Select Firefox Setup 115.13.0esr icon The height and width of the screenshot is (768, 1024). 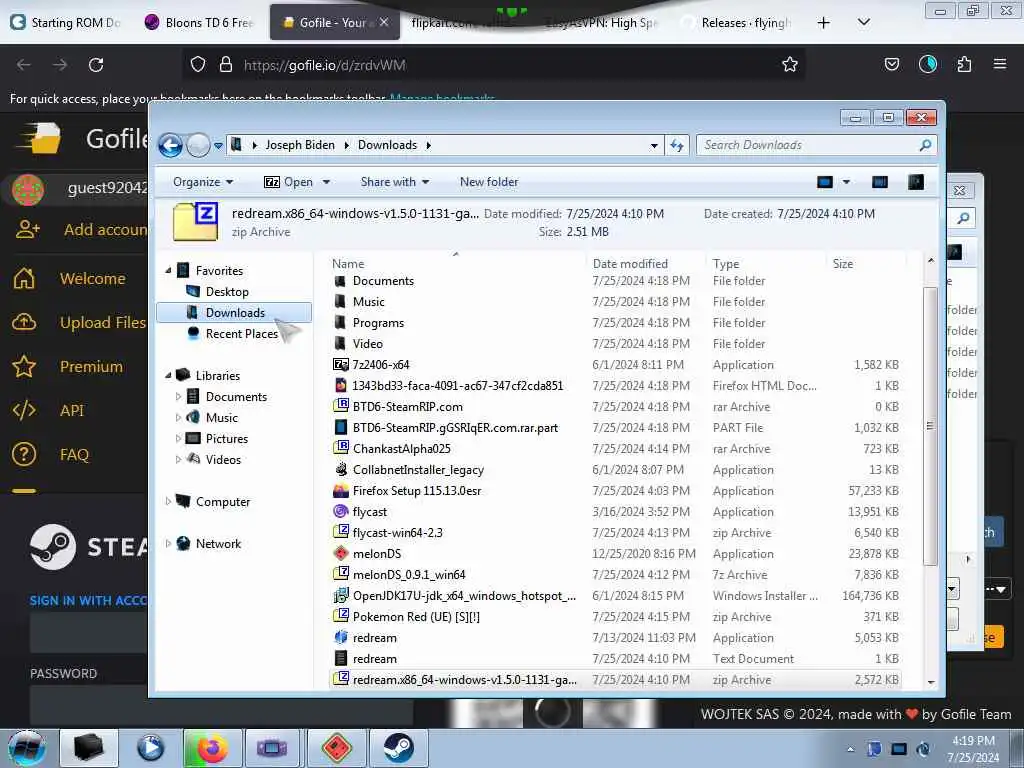point(340,490)
